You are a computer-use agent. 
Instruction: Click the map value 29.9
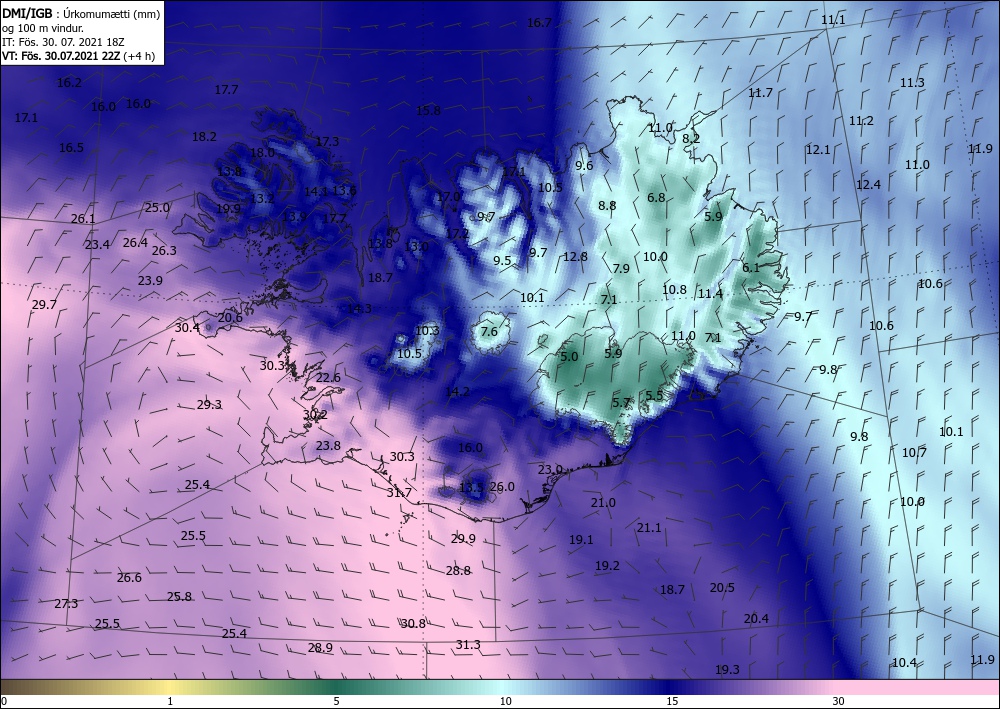click(463, 539)
